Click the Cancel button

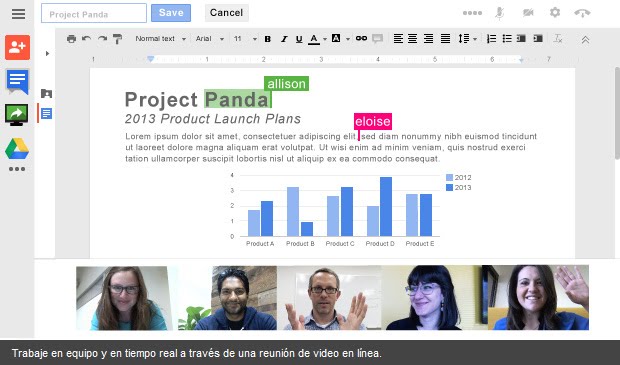pos(227,13)
